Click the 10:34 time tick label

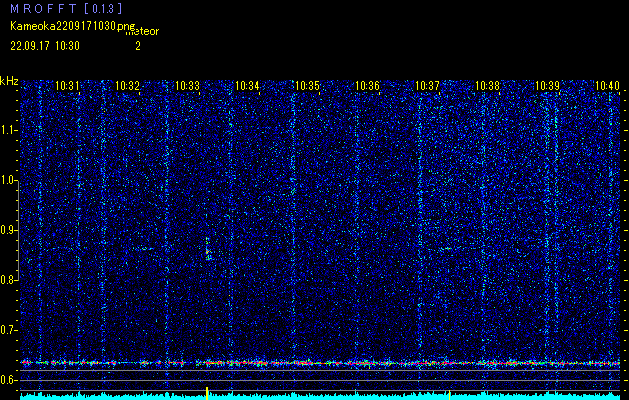tap(247, 85)
